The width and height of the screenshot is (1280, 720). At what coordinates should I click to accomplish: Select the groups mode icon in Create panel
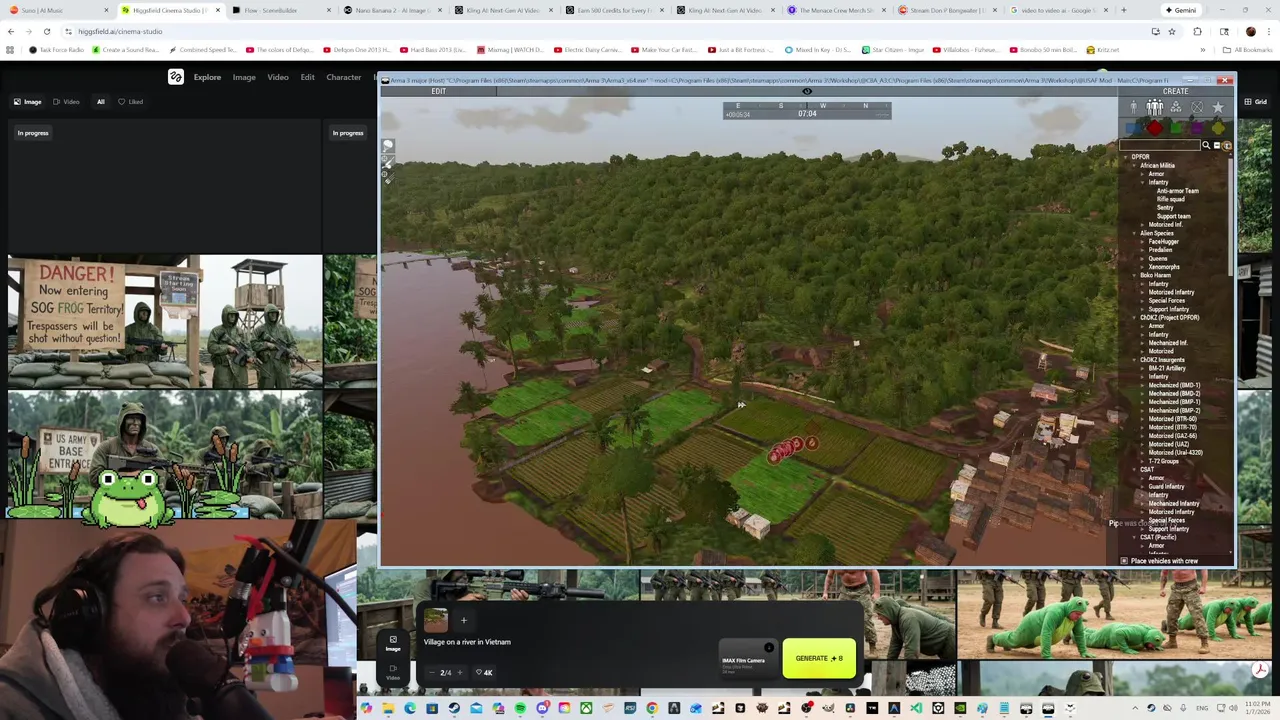click(x=1155, y=108)
